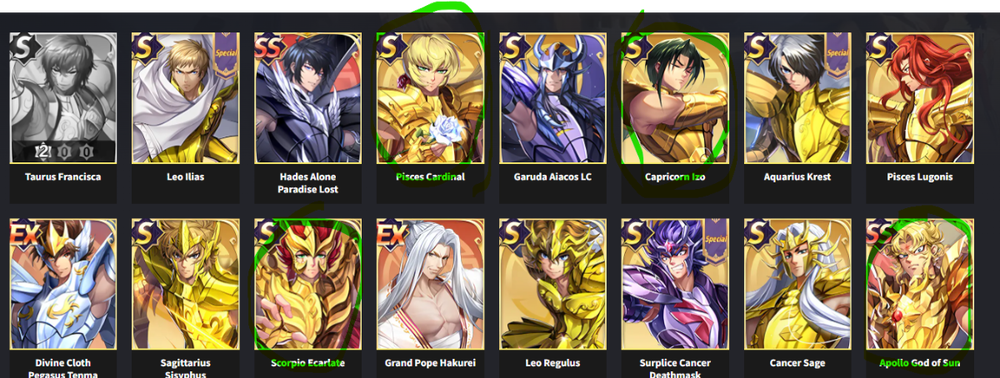Open the Apollo God of Sun card
The image size is (1000, 378).
(920, 284)
